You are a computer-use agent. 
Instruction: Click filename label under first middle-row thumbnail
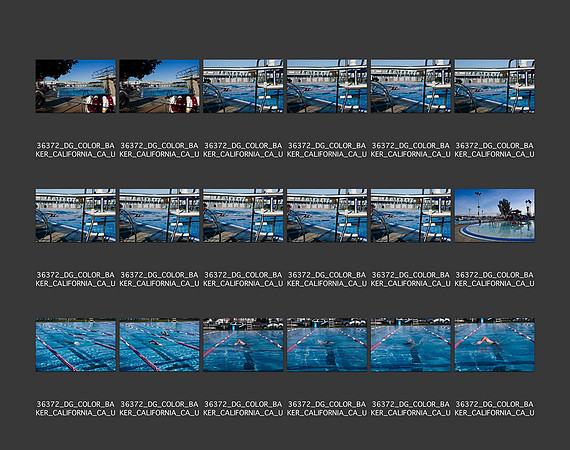[x=76, y=279]
